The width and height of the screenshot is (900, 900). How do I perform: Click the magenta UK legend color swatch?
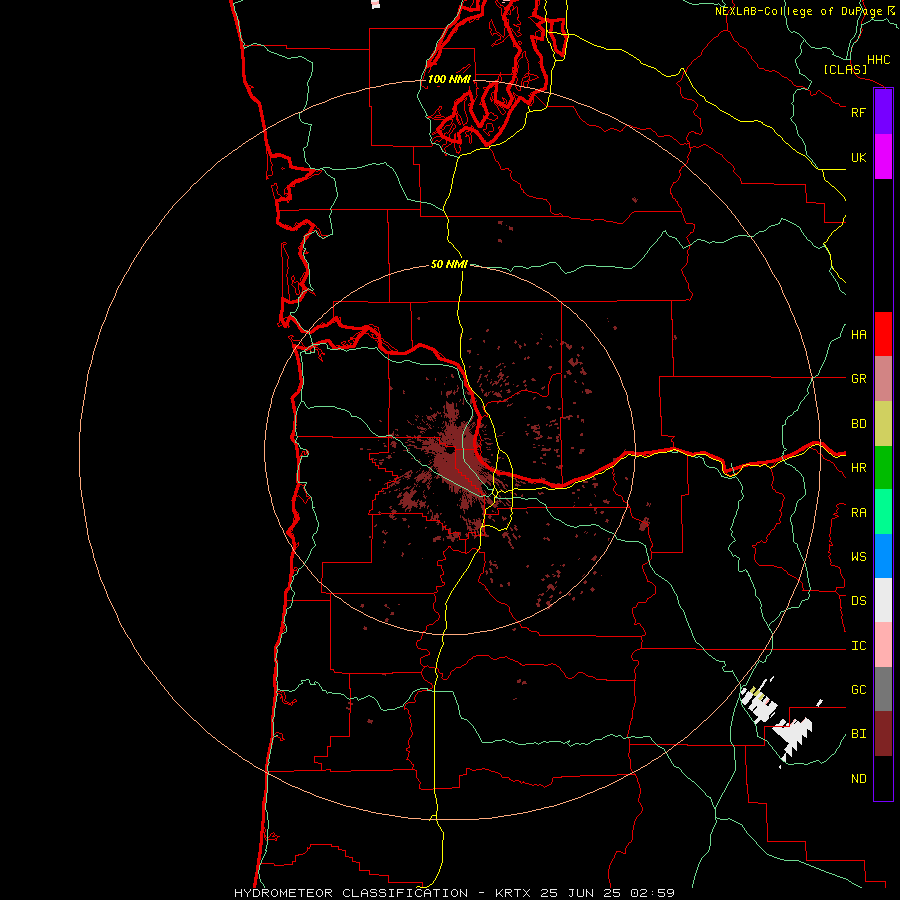(x=883, y=157)
